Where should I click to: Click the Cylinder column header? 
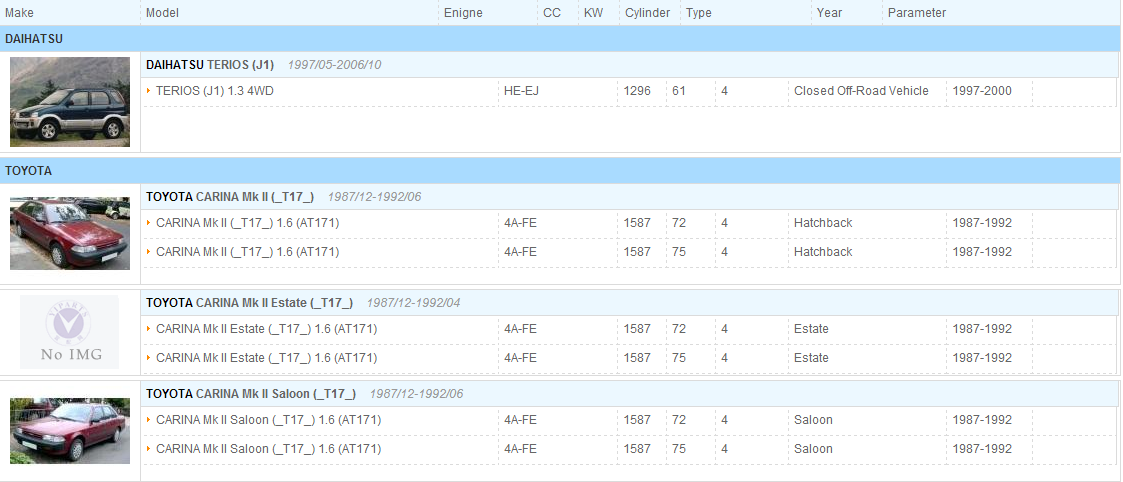pyautogui.click(x=647, y=13)
